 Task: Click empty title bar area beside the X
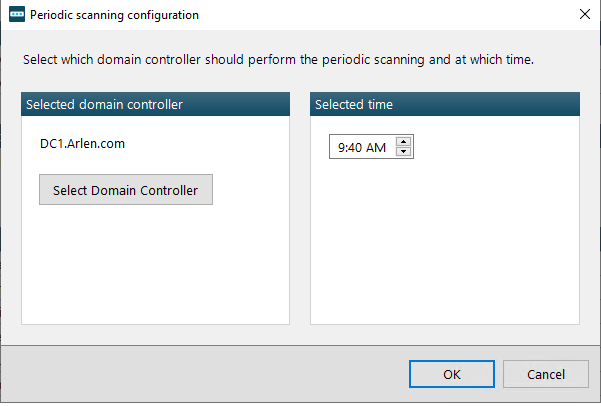point(383,15)
